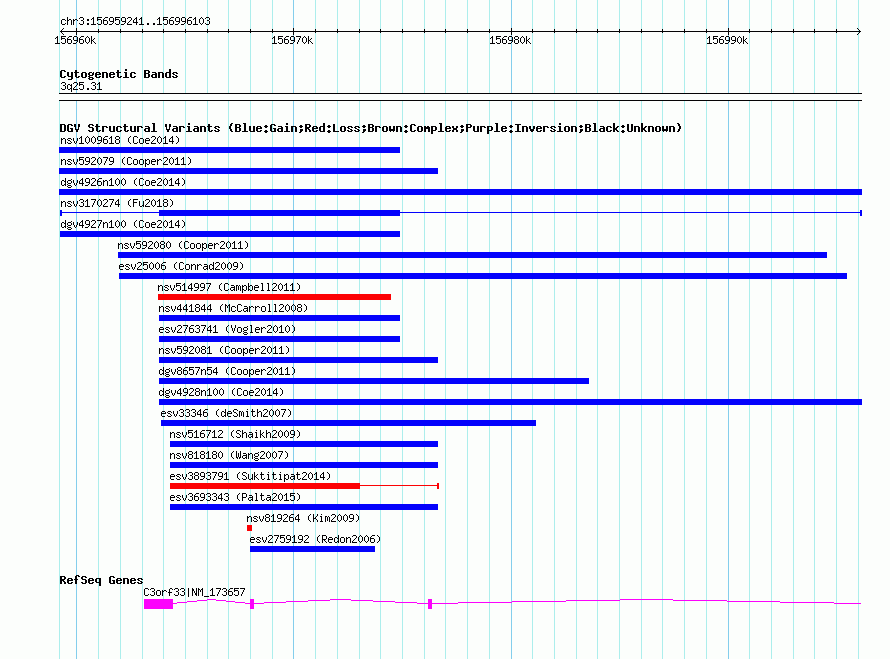890x659 pixels.
Task: Click the chr3:156959241..156996103 coordinates text
Action: [135, 21]
